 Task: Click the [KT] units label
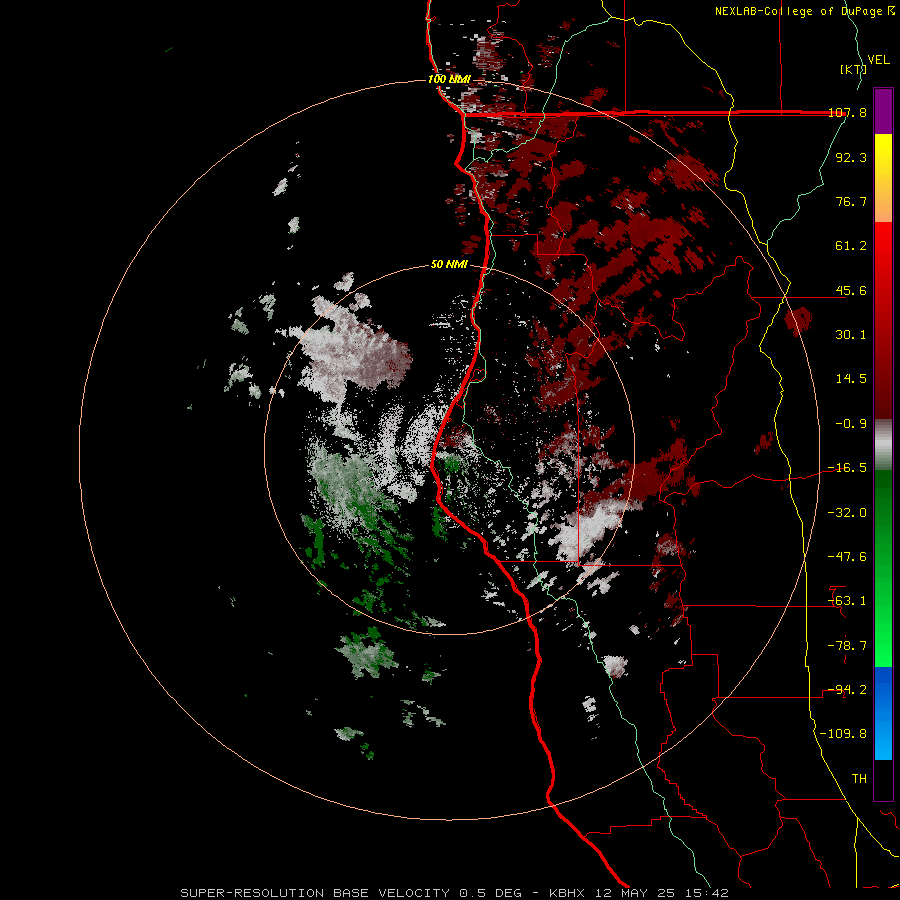(853, 69)
